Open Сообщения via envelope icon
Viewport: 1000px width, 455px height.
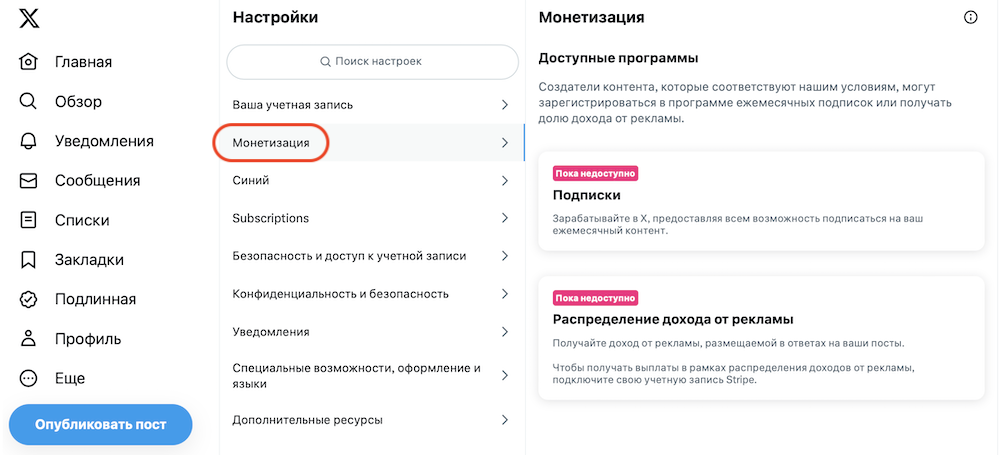click(x=29, y=181)
